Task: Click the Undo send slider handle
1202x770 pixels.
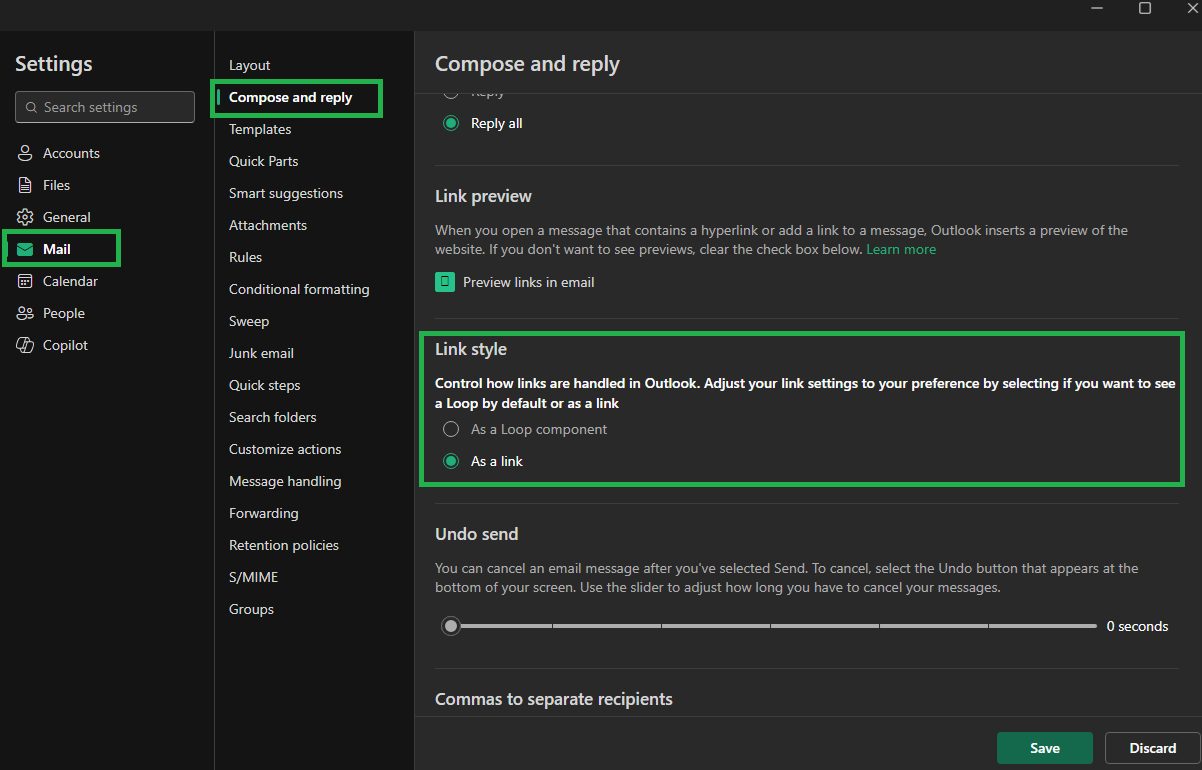Action: click(451, 626)
